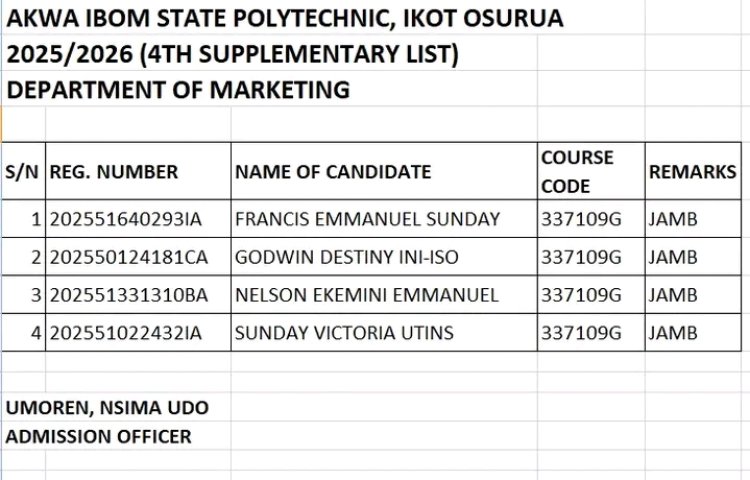This screenshot has width=750, height=480.
Task: Select the '2025/2026 (4TH SUPPLEMENTARY LIST)' cell
Action: [232, 54]
